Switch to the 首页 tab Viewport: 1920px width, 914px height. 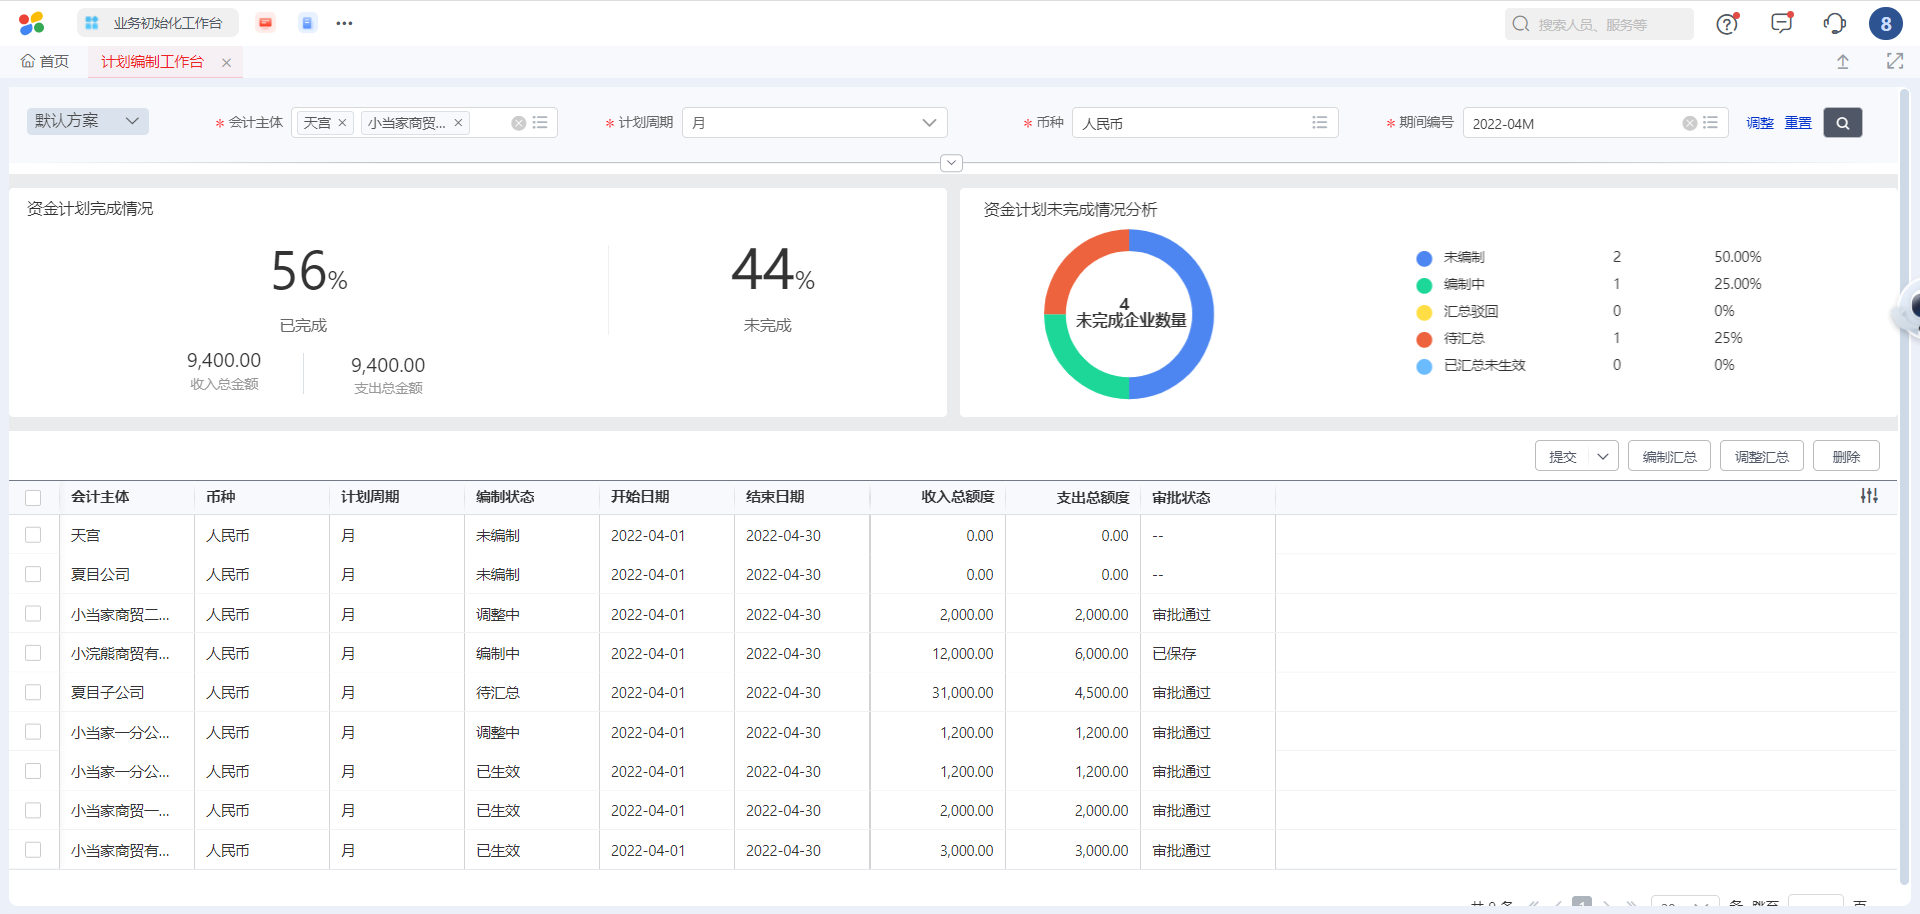pyautogui.click(x=45, y=62)
